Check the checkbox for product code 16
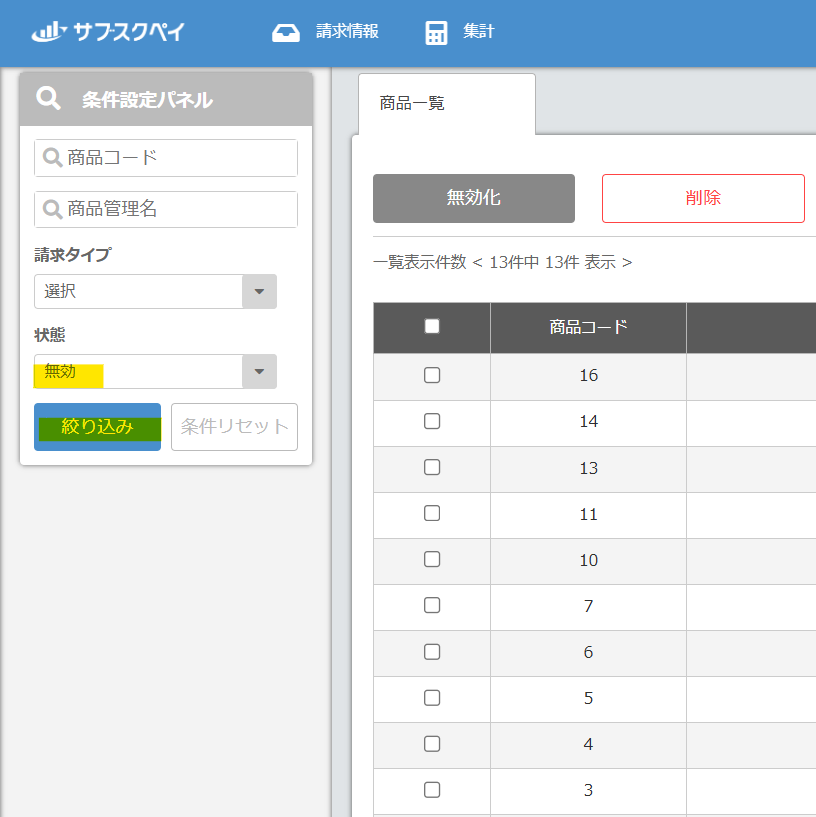Viewport: 816px width, 817px height. point(431,375)
